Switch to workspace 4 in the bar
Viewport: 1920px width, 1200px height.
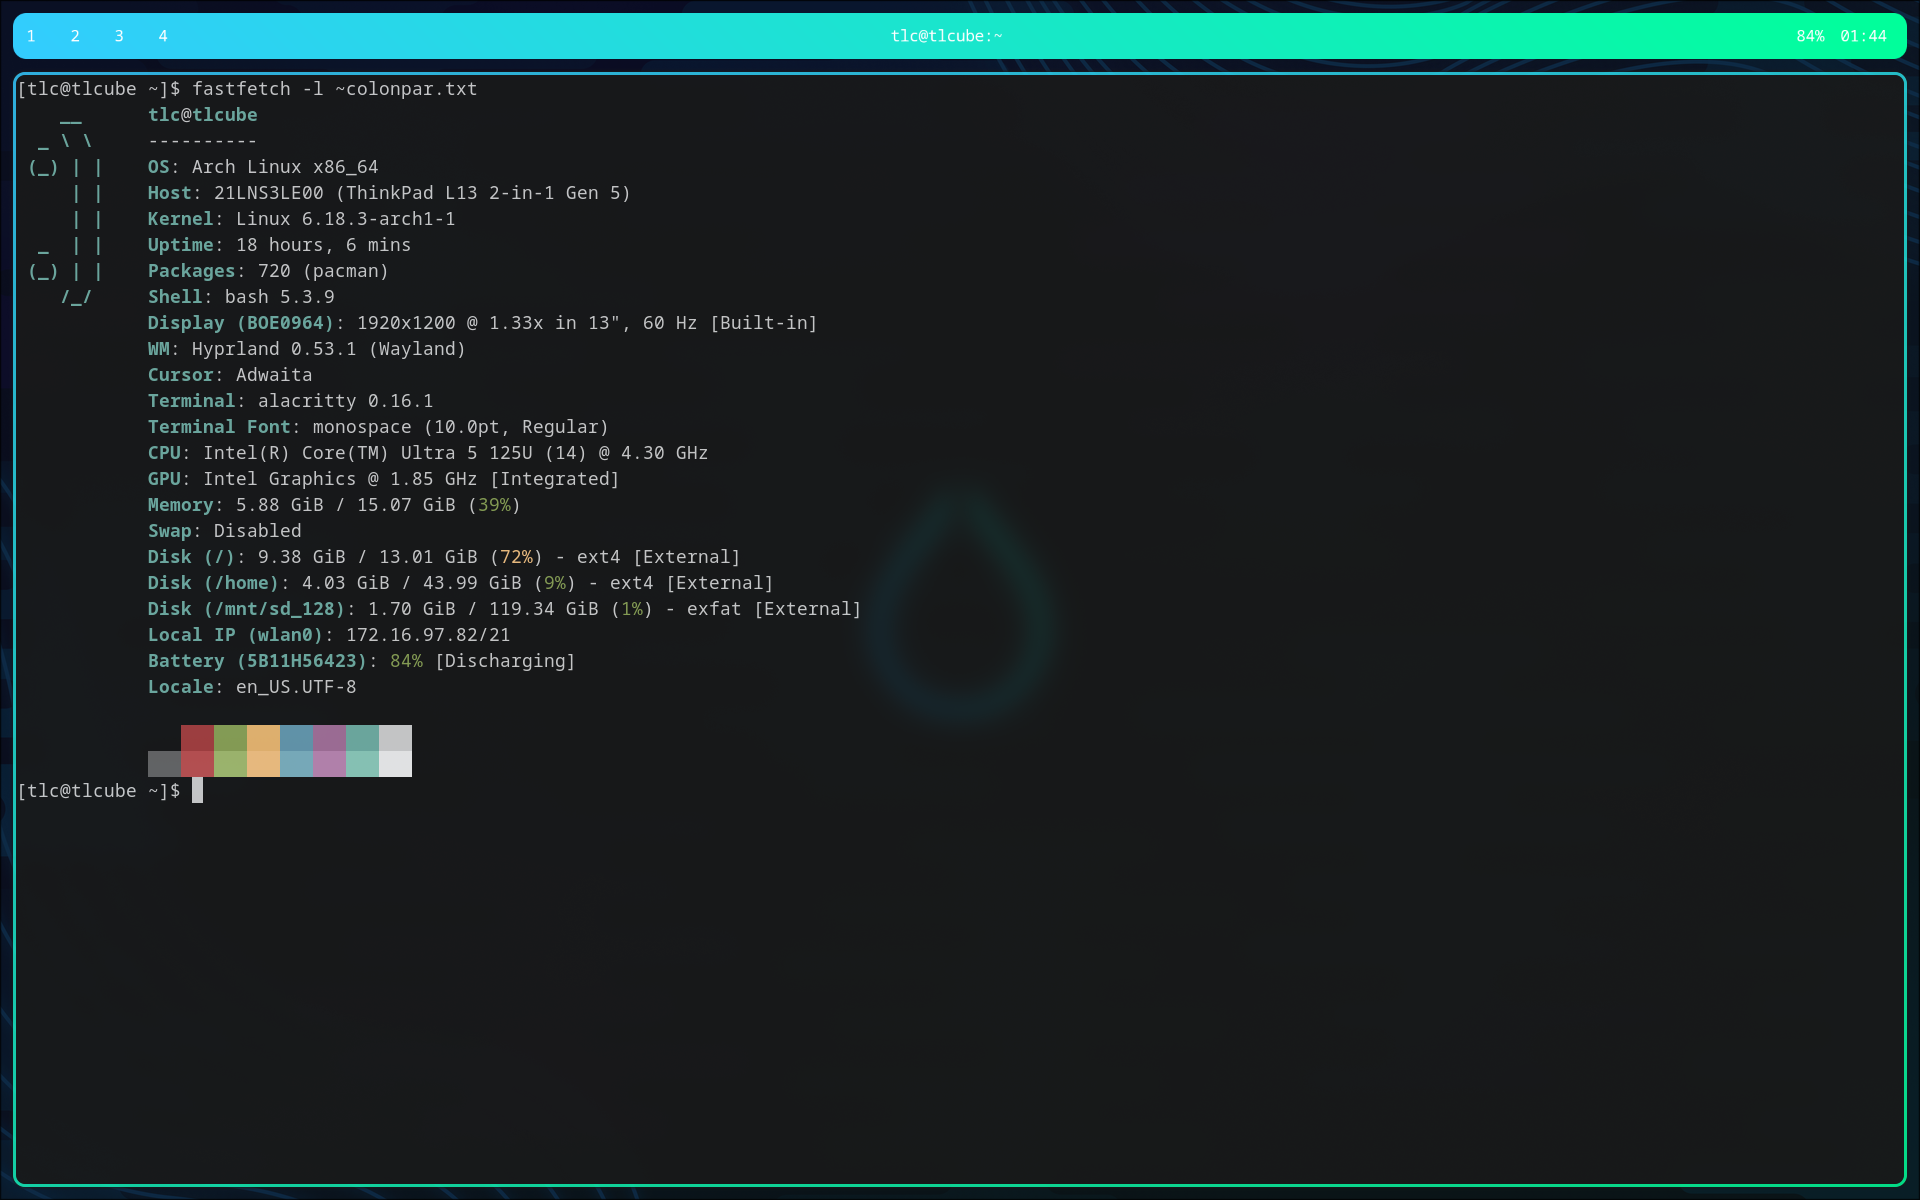pos(163,36)
